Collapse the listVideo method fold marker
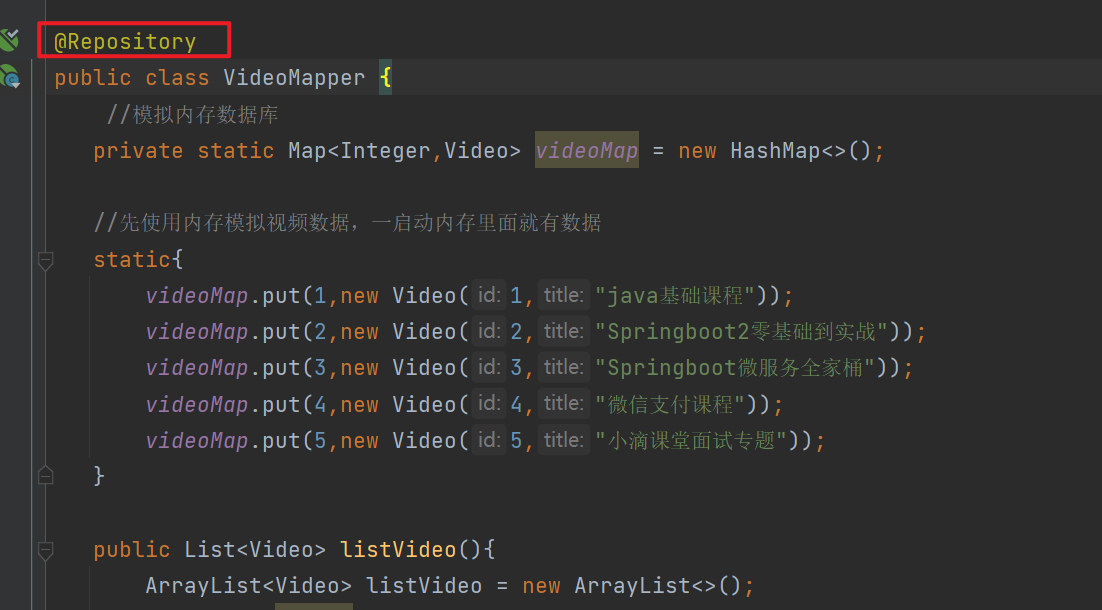The width and height of the screenshot is (1102, 610). pos(46,550)
